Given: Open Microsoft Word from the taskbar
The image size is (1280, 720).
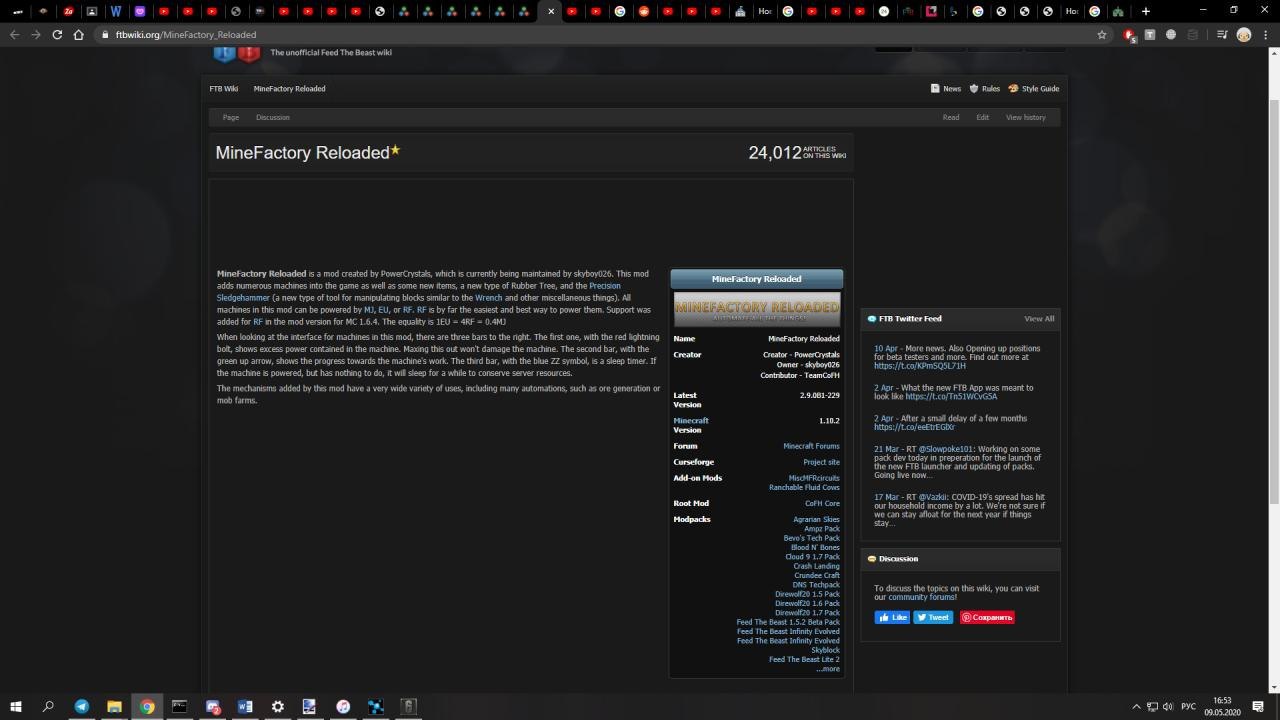Looking at the screenshot, I should click(245, 706).
